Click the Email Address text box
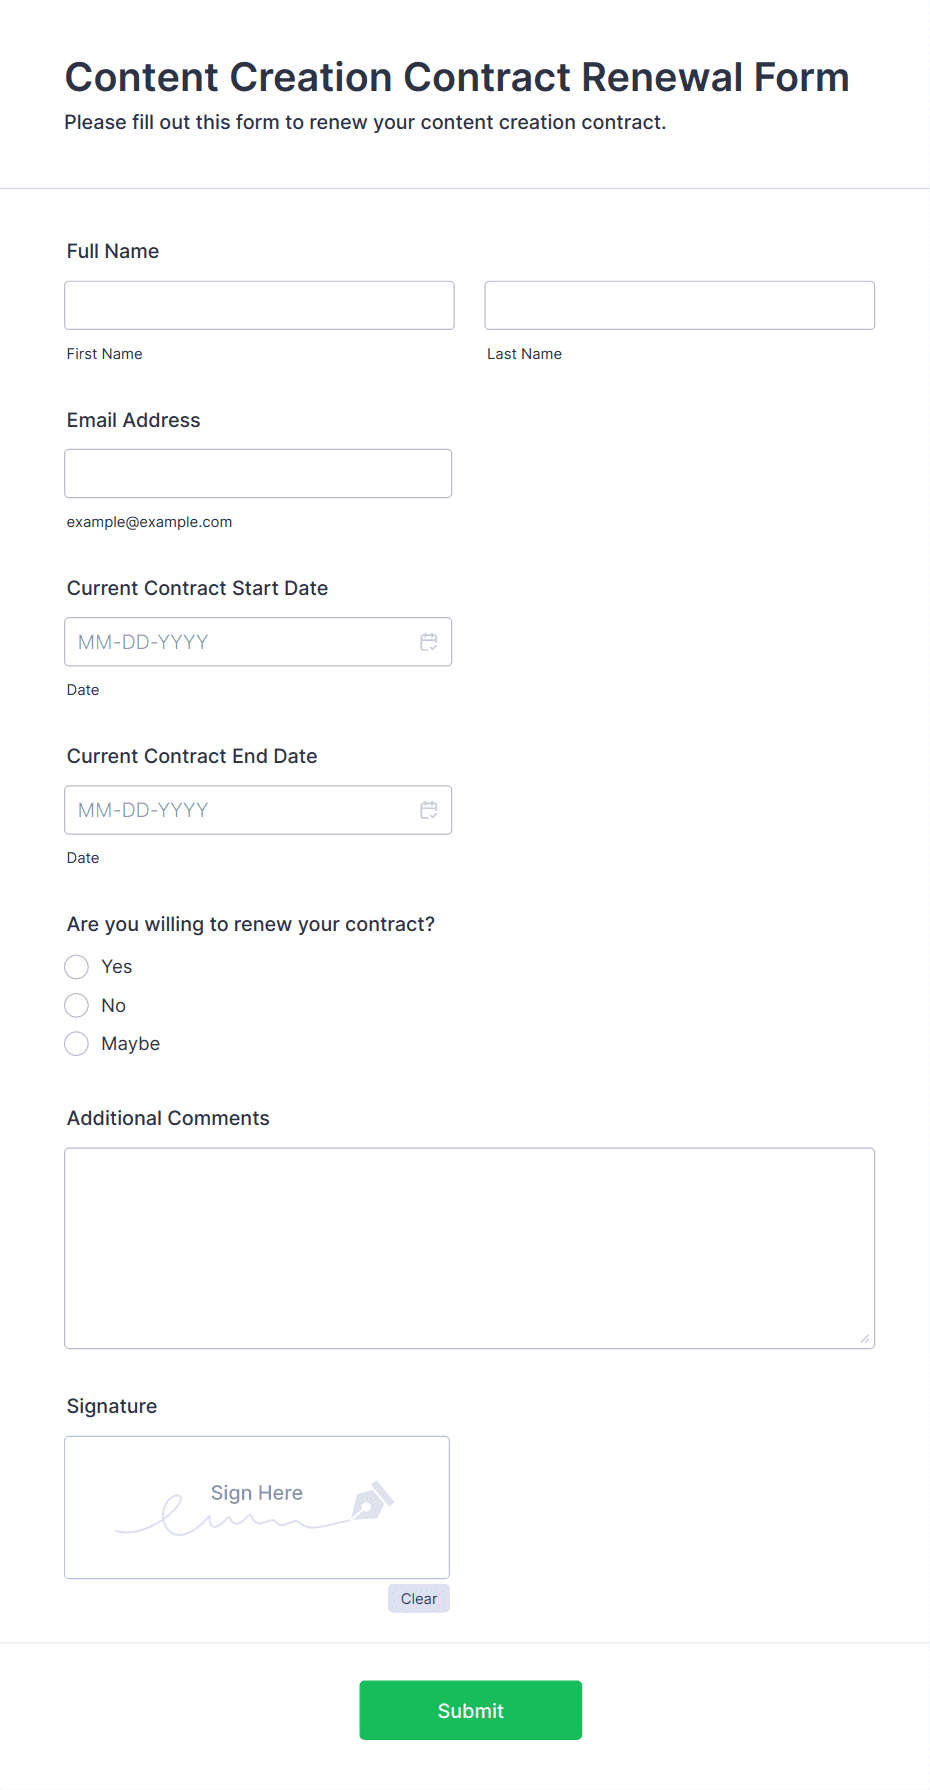This screenshot has height=1790, width=930. (x=258, y=473)
